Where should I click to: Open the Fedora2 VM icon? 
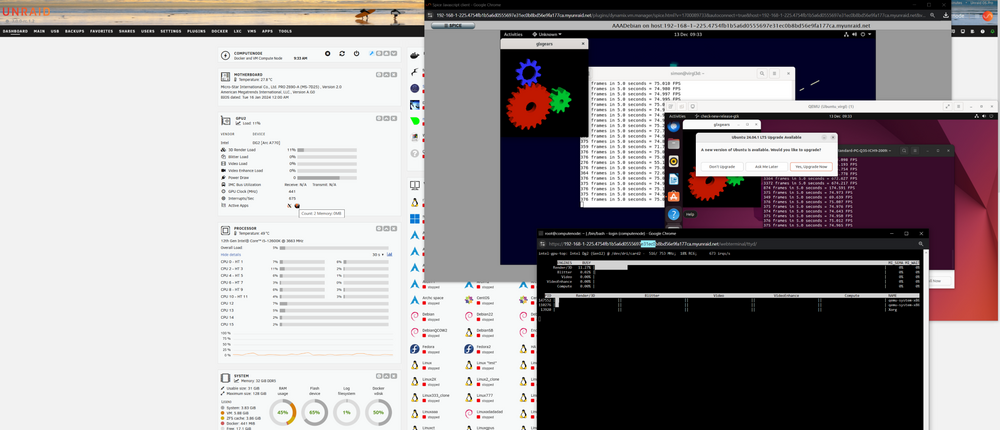469,349
